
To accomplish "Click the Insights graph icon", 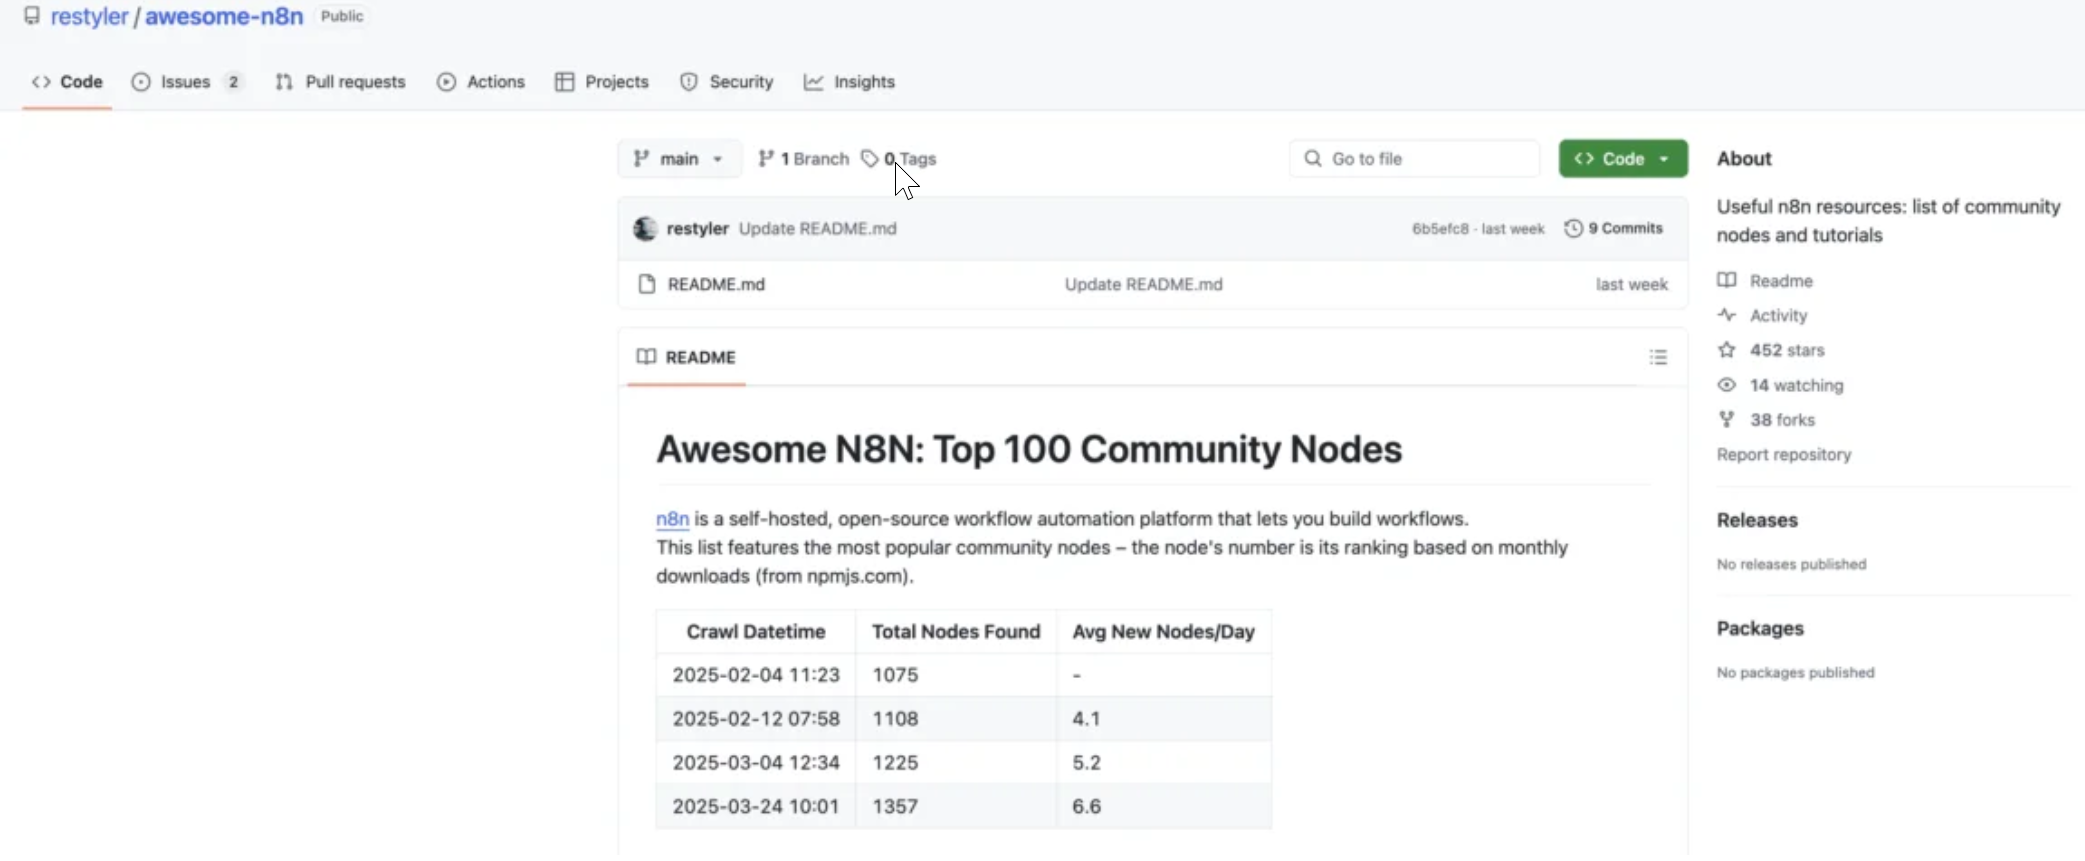I will click(813, 82).
